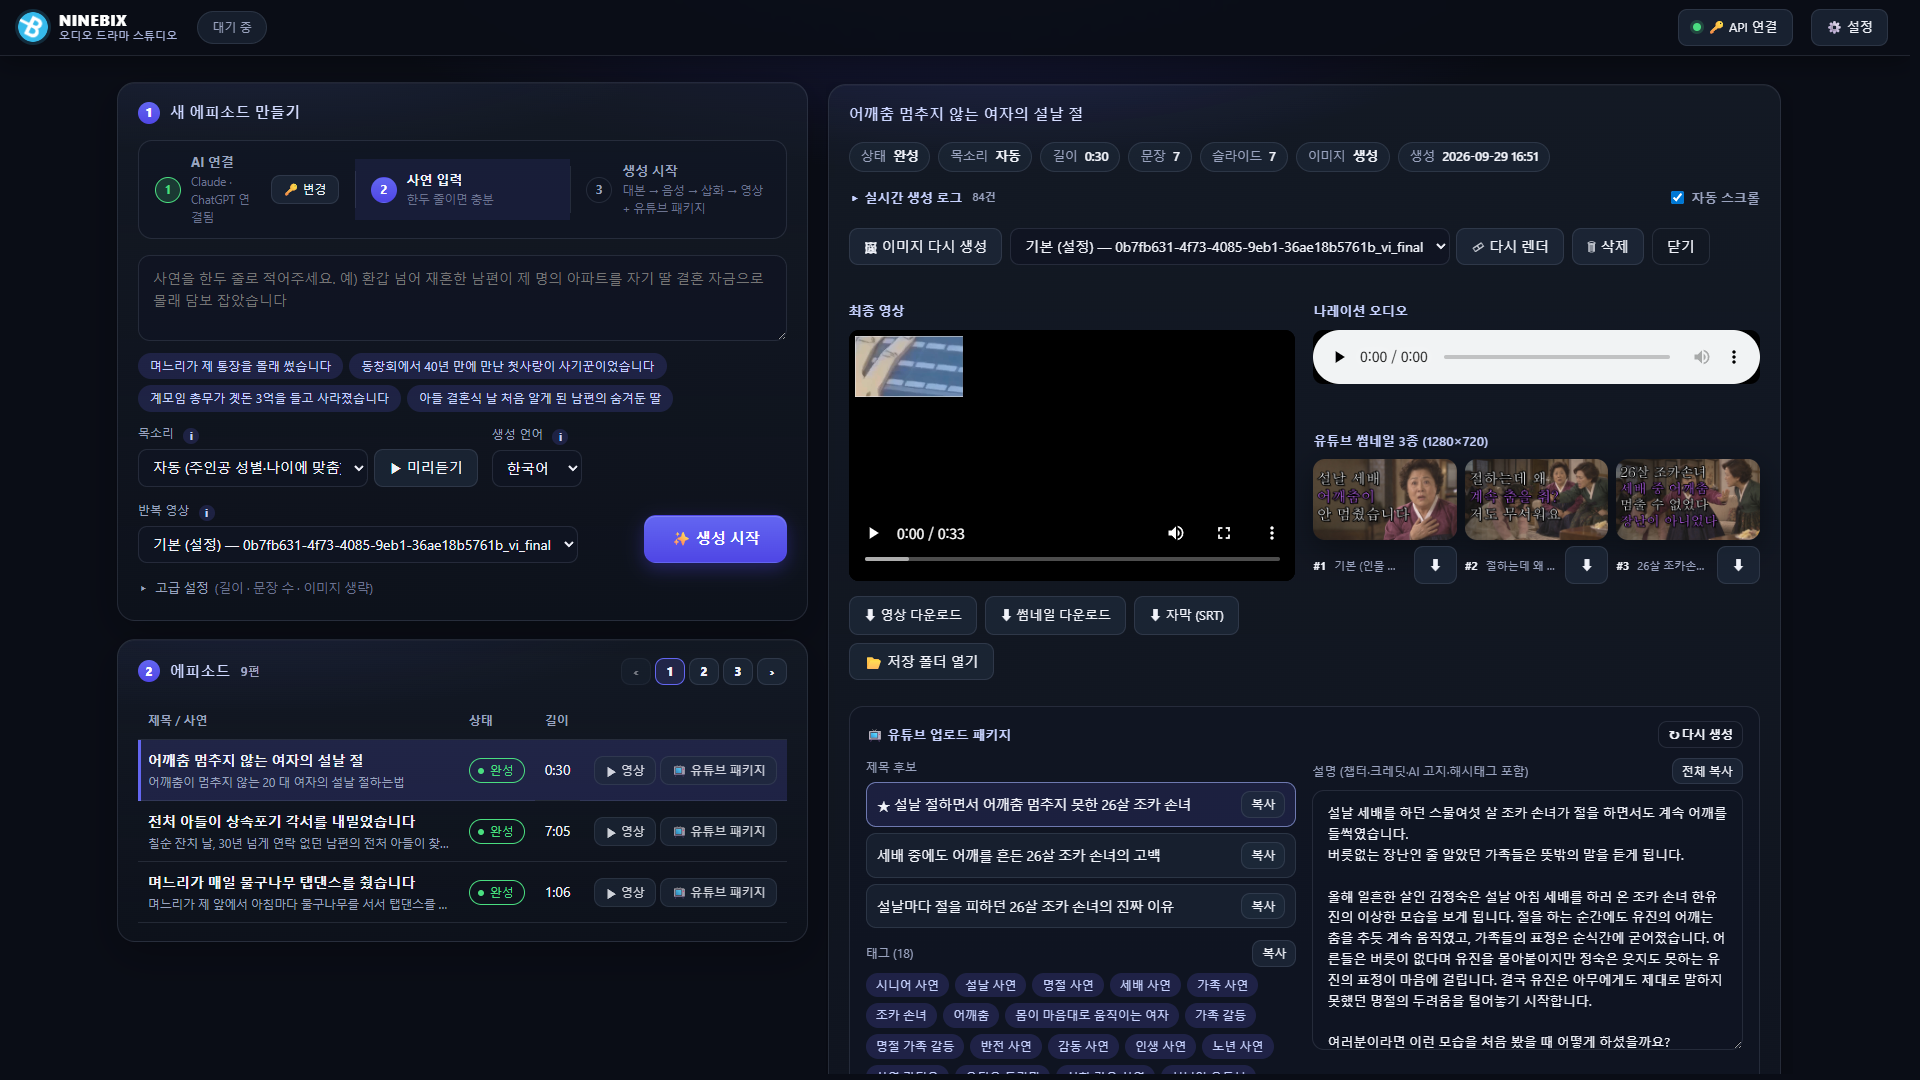Viewport: 1920px width, 1080px height.
Task: Select the 생성 시작 step 3 tab
Action: (679, 189)
